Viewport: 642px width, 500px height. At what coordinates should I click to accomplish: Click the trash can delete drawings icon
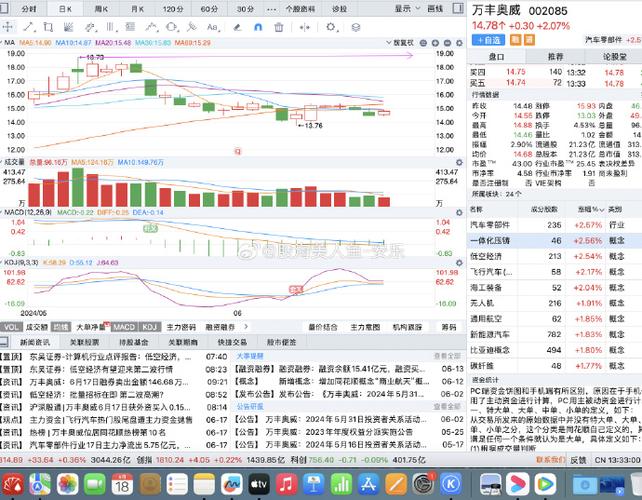click(279, 27)
